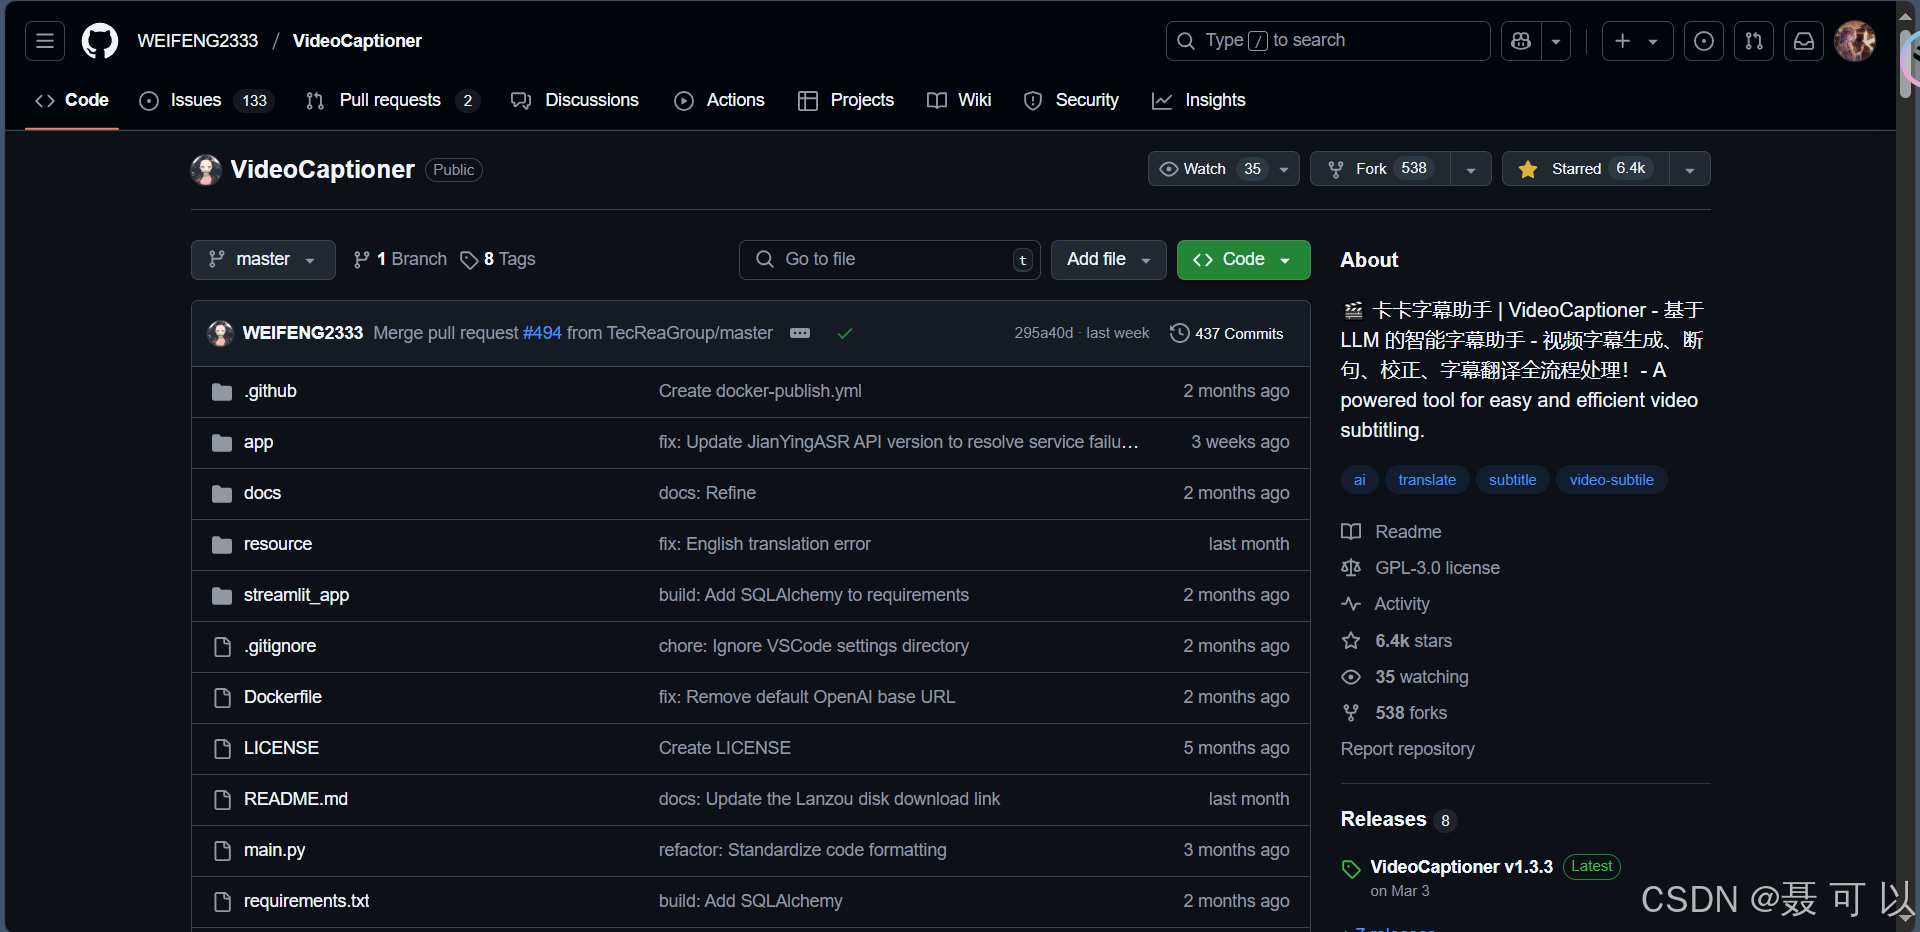
Task: Open the Wiki tab
Action: click(959, 100)
